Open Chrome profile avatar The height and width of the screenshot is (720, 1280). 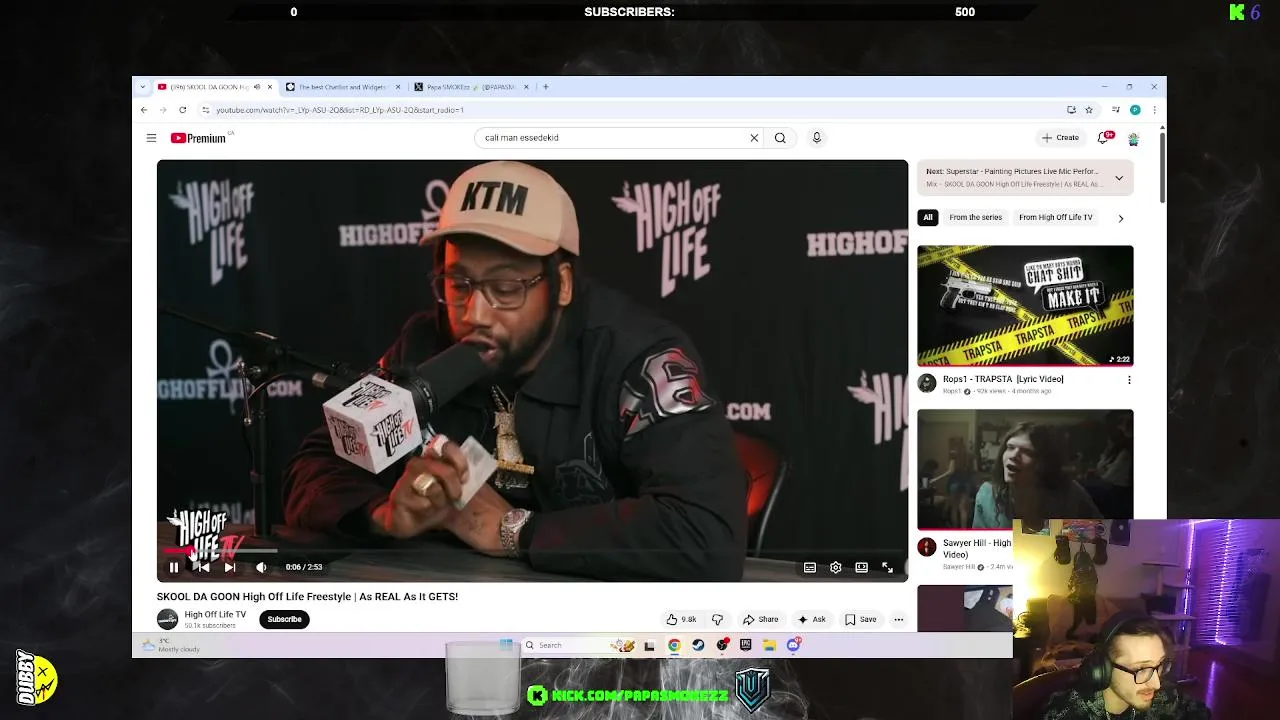pos(1135,110)
